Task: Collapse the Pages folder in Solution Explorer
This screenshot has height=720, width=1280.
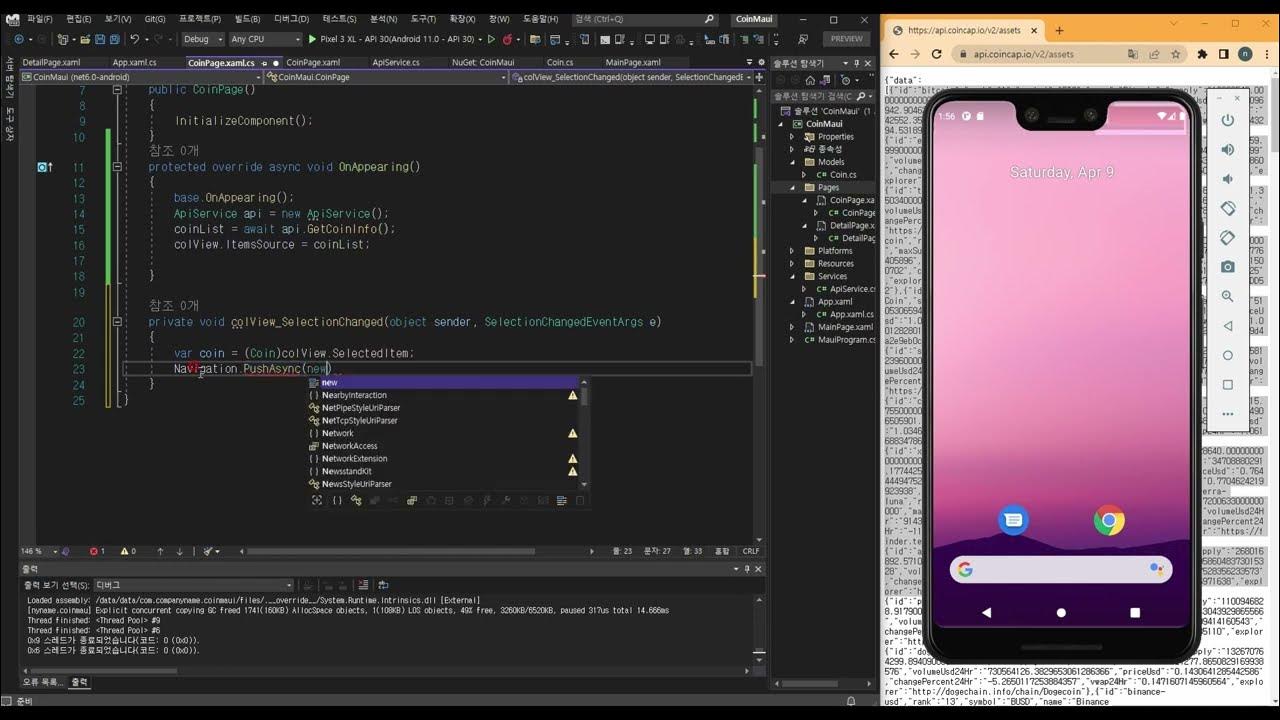Action: click(793, 187)
